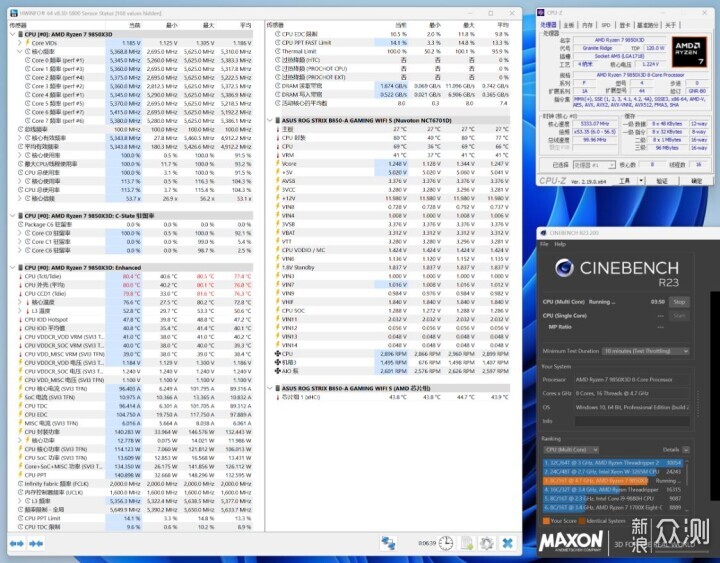
Task: Stop the CPU Multi Core test
Action: tap(679, 302)
